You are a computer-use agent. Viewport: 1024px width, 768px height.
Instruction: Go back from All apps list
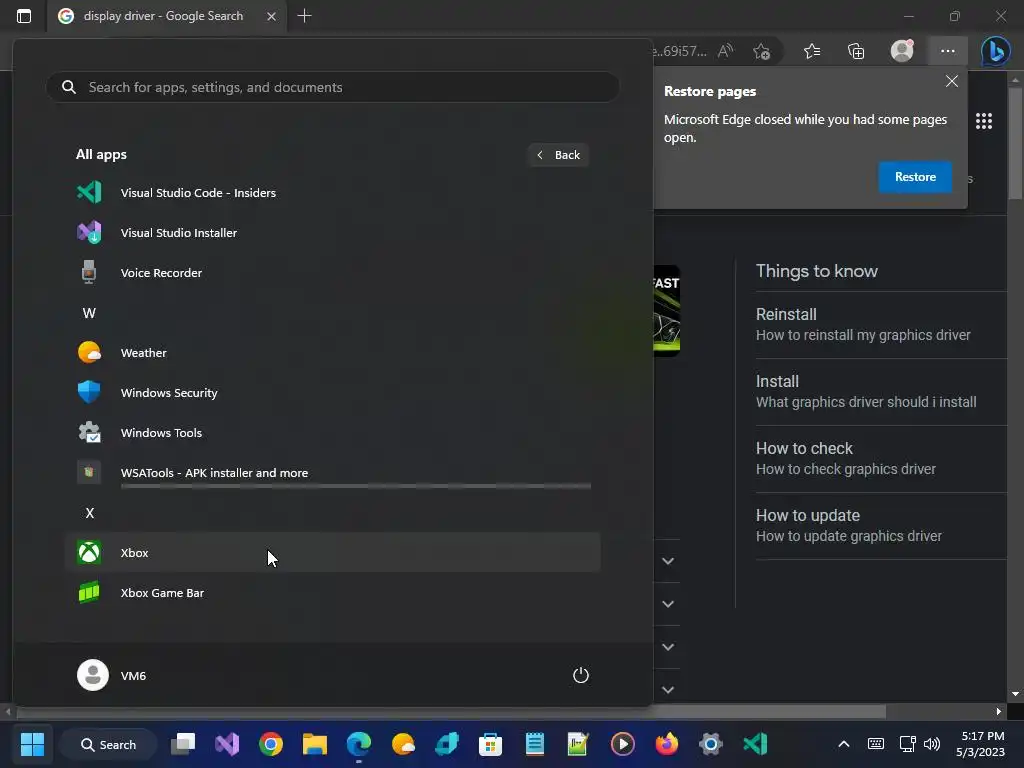point(558,155)
